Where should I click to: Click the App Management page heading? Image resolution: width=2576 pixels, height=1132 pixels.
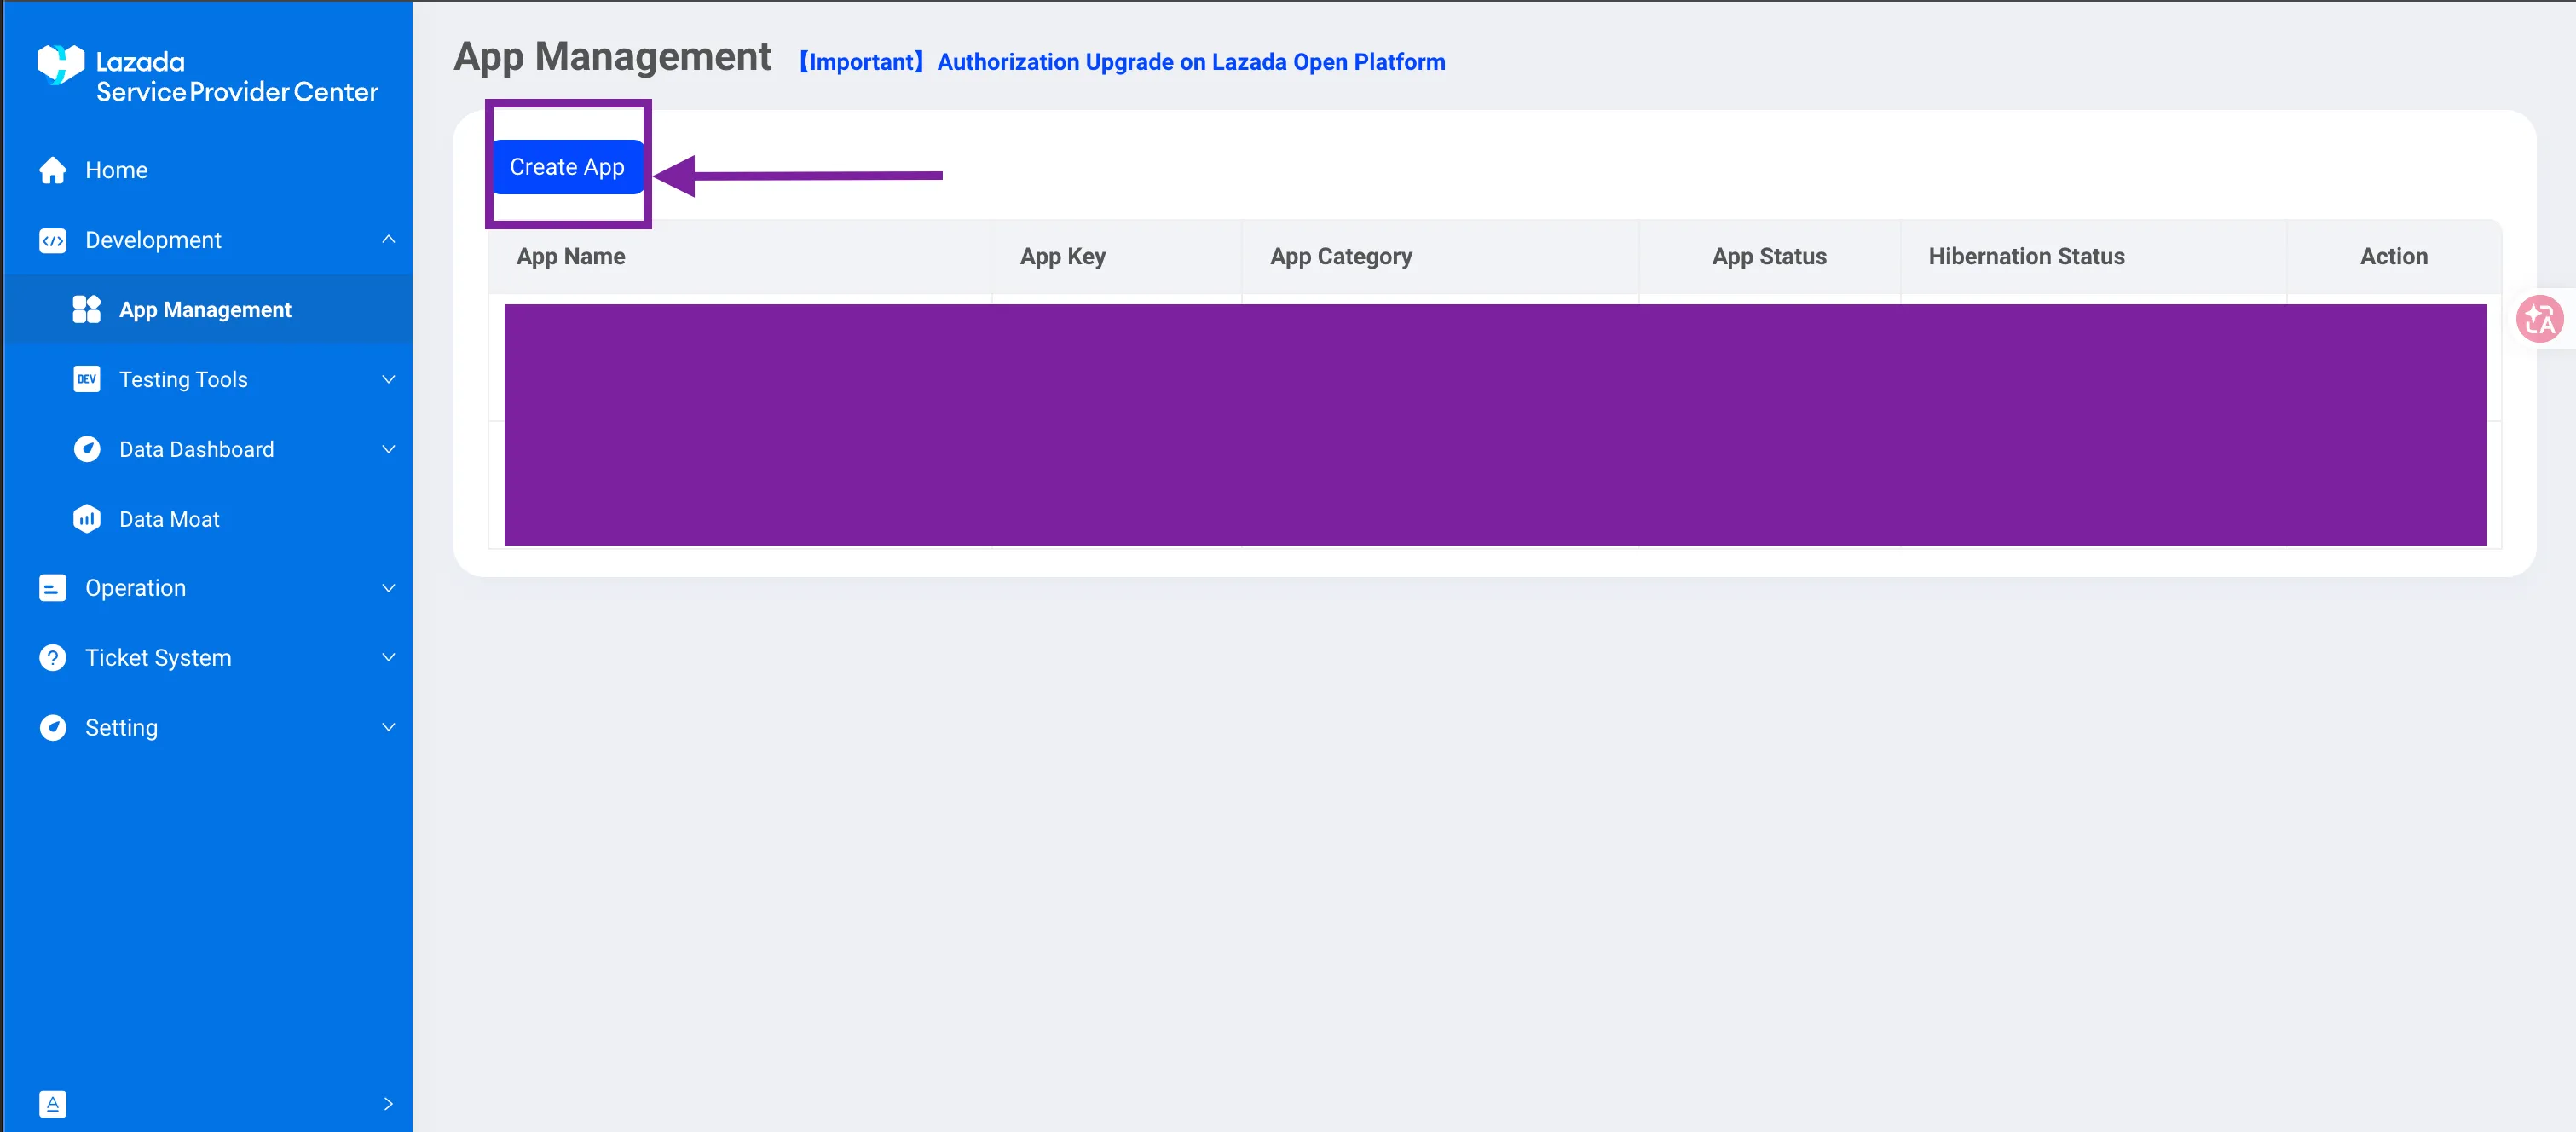[612, 57]
